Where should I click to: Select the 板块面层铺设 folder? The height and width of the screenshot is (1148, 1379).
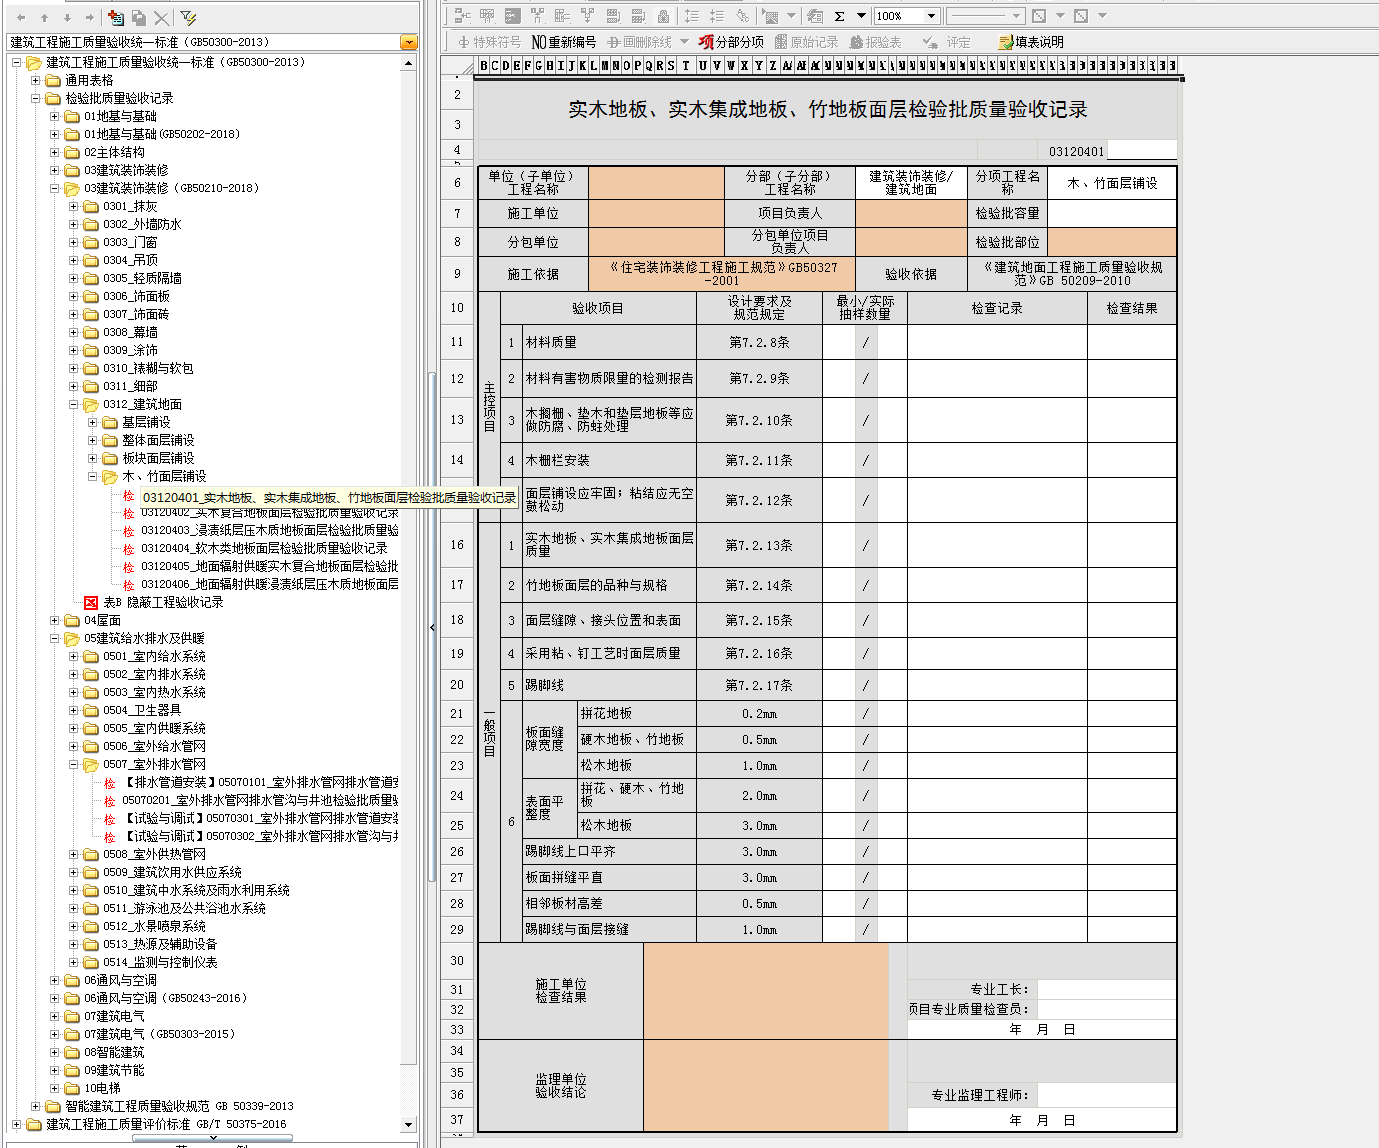tap(158, 458)
